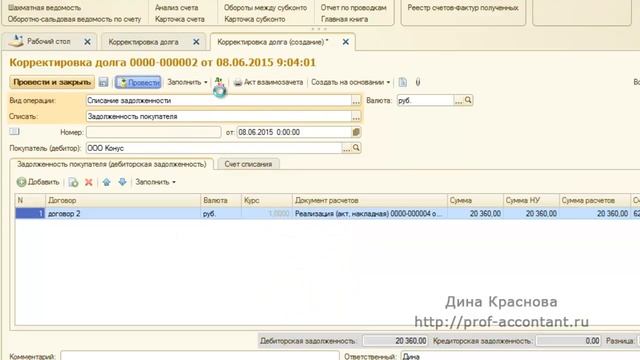Image resolution: width=640 pixels, height=360 pixels.
Task: Open selection for Списать field
Action: coord(356,116)
